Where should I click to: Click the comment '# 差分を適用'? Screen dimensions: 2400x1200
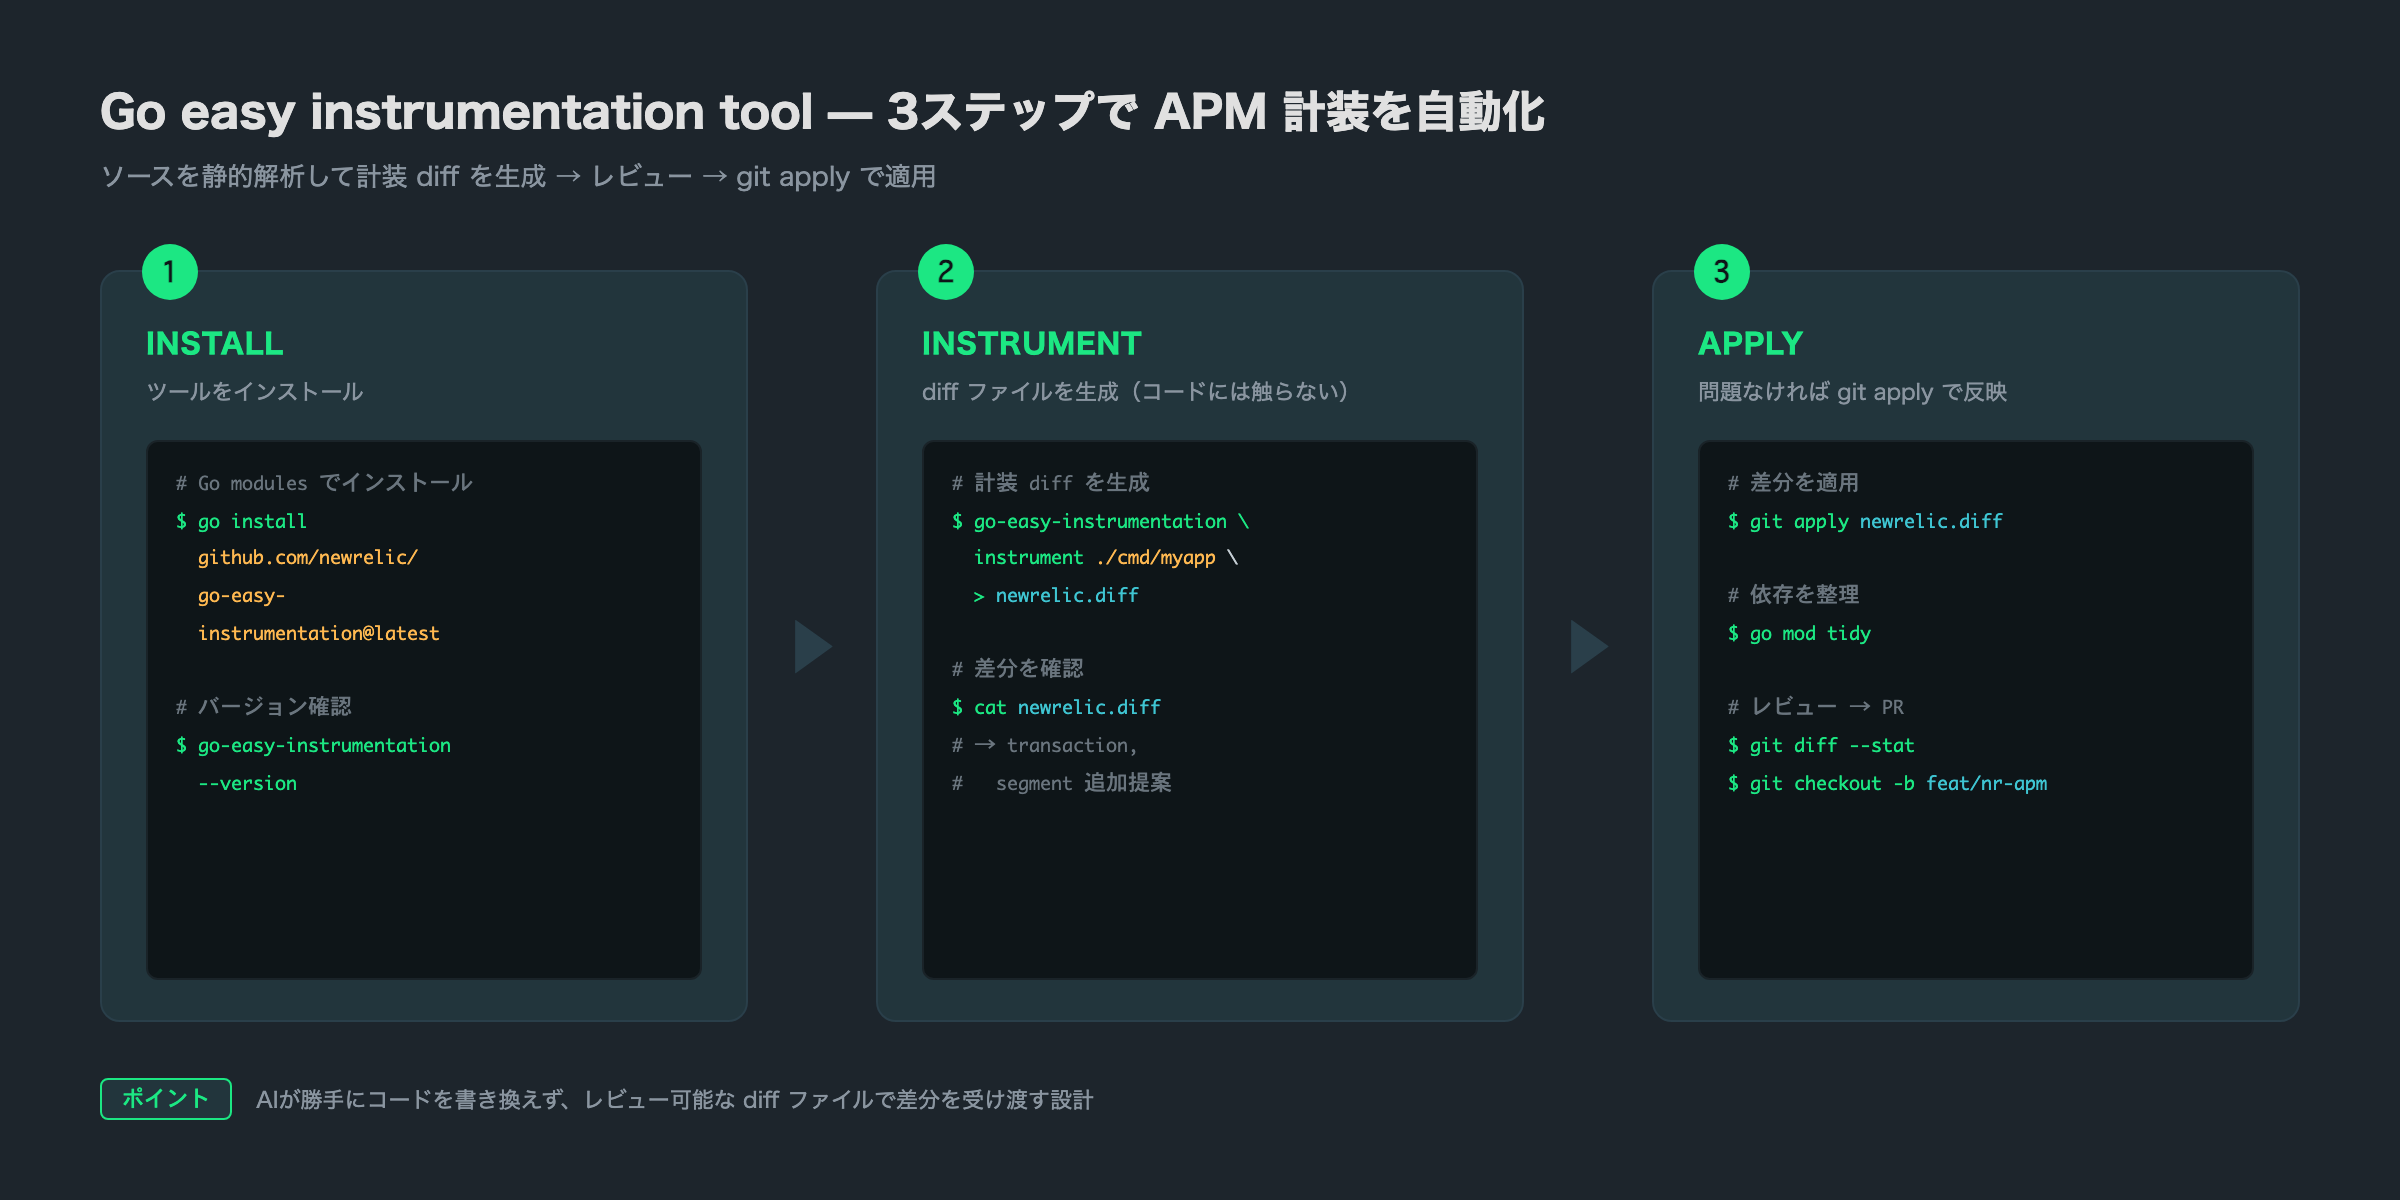[1793, 483]
